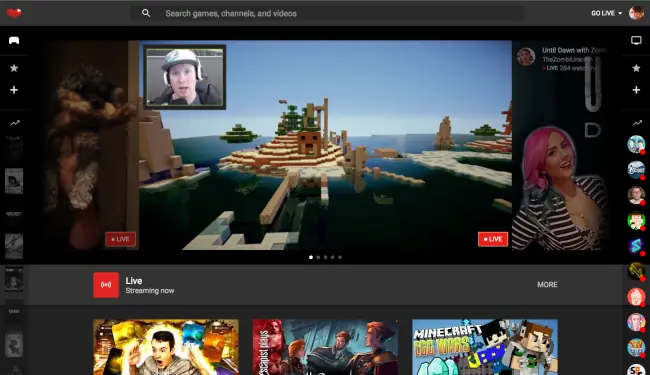Image resolution: width=650 pixels, height=375 pixels.
Task: Show trending channels in right sidebar
Action: 637,123
